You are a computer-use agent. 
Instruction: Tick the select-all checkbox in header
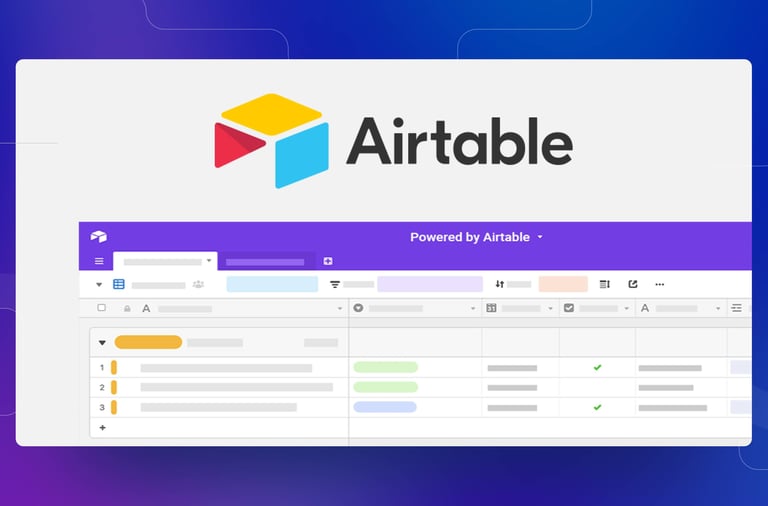click(101, 308)
